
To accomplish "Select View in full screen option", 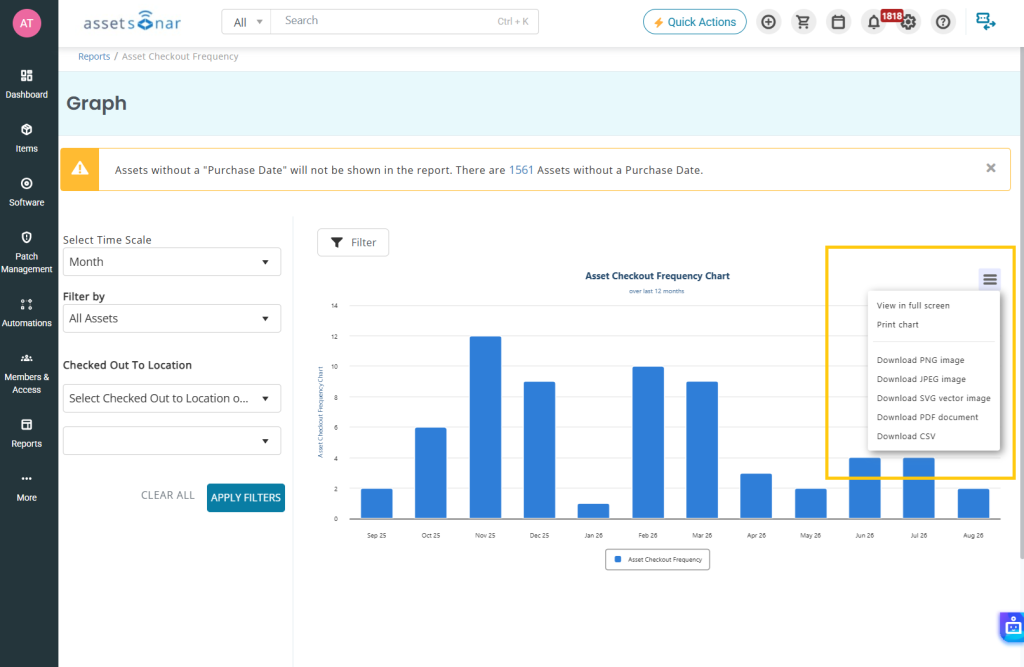I will click(x=913, y=306).
